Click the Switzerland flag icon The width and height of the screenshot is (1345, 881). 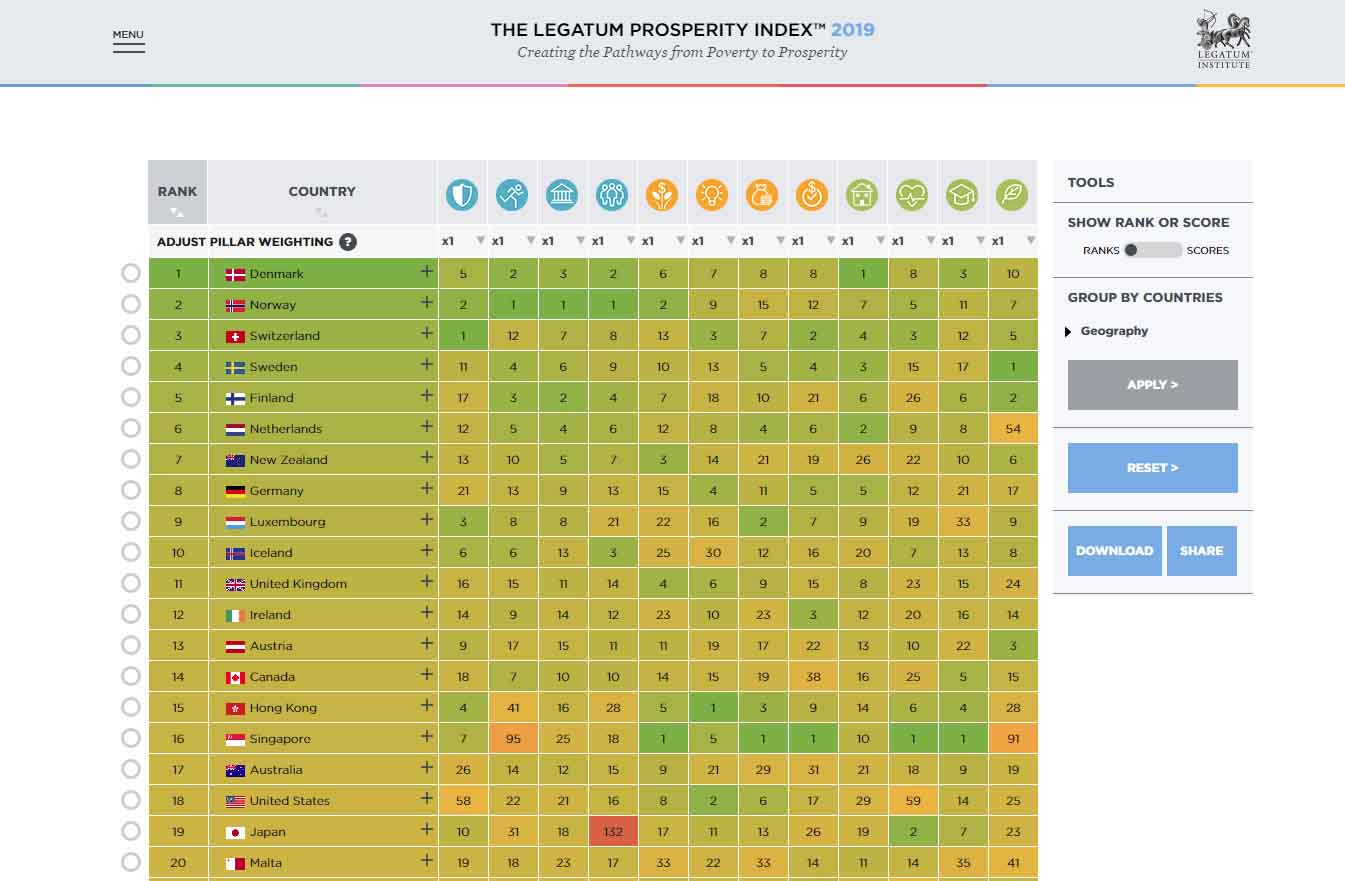[x=235, y=336]
